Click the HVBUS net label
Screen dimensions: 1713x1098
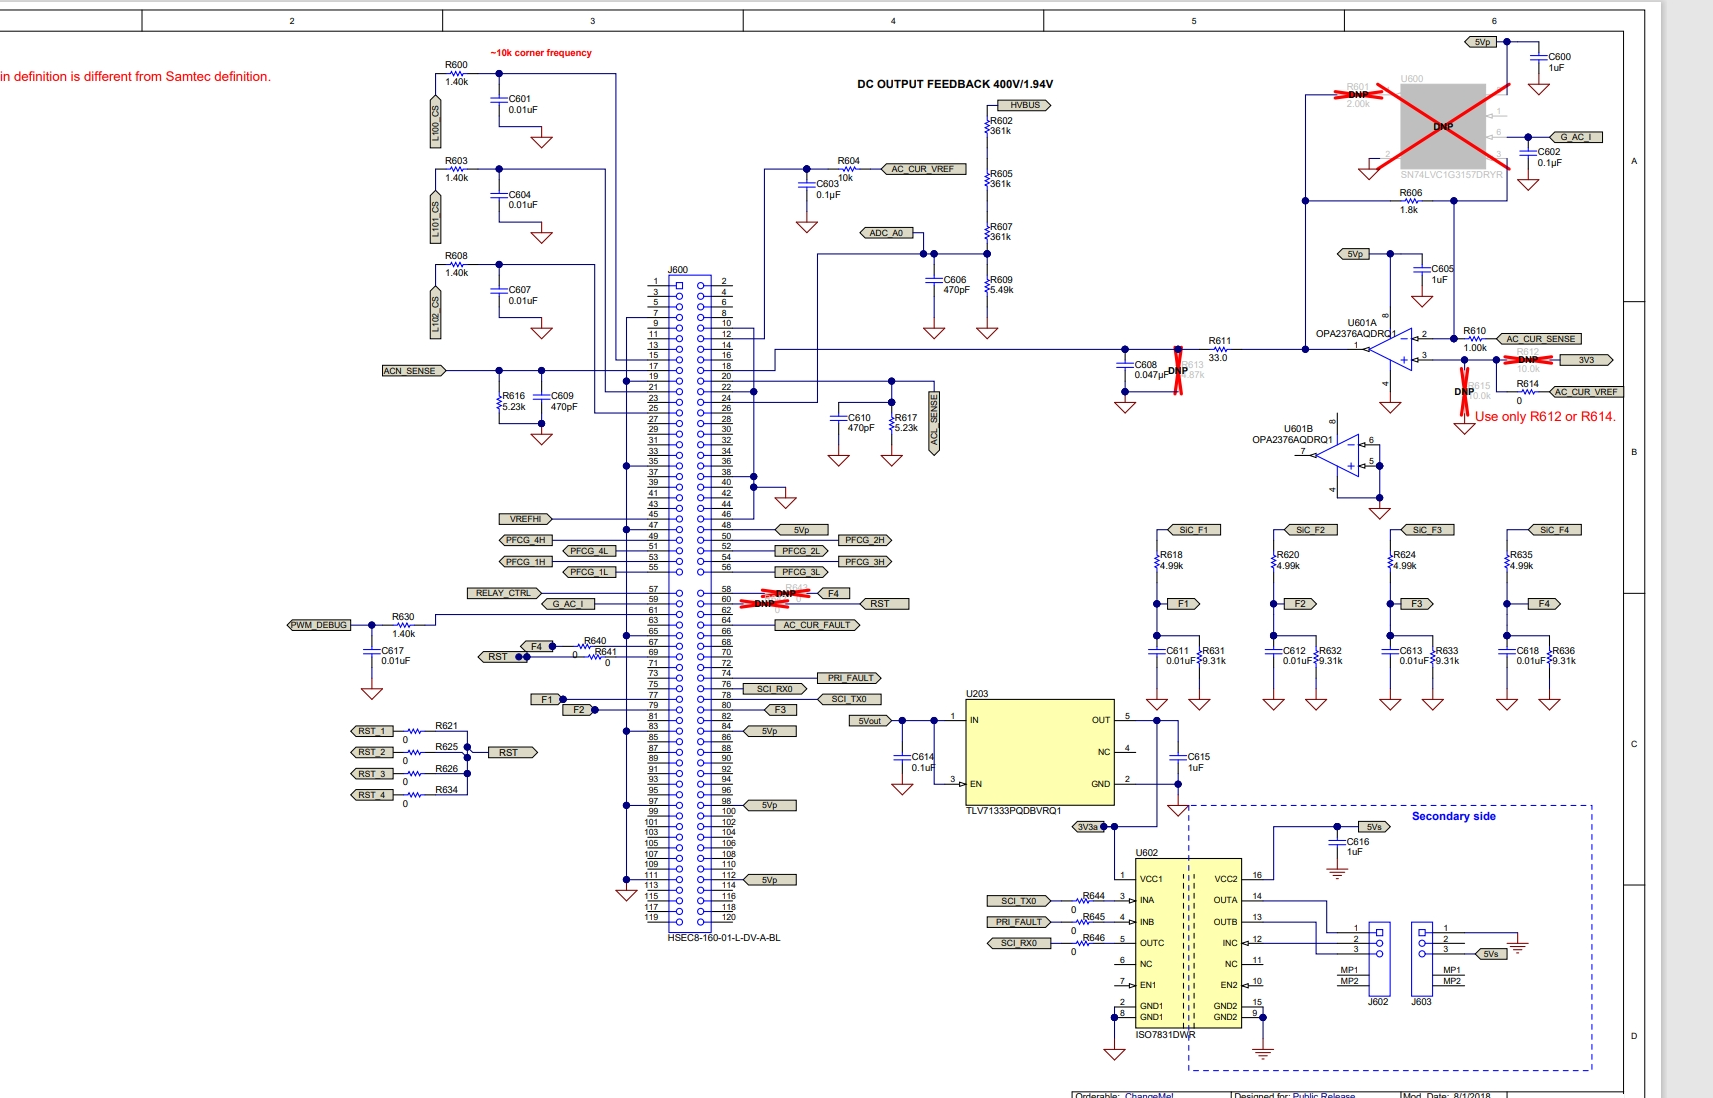click(1024, 105)
